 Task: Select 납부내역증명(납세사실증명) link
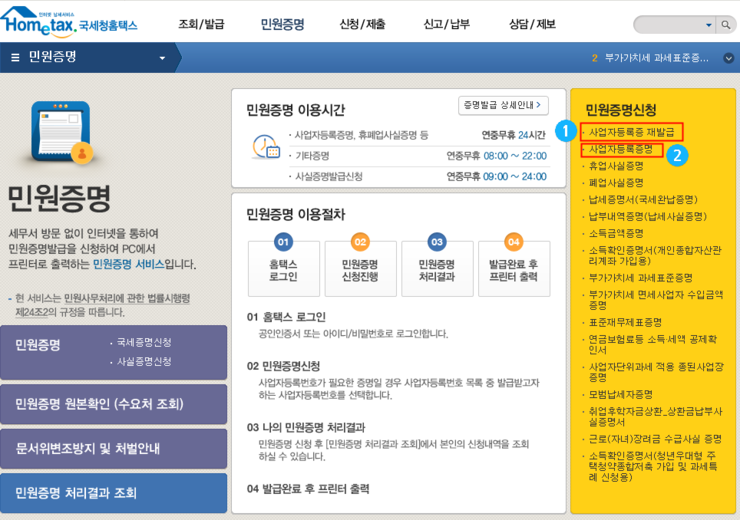648,217
